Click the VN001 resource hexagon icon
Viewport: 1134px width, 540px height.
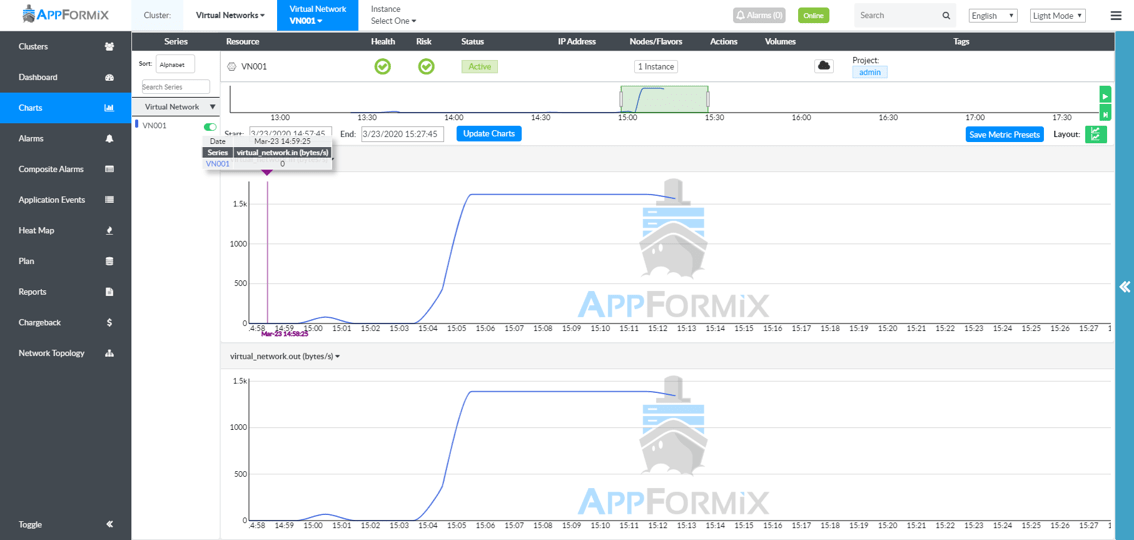point(231,67)
